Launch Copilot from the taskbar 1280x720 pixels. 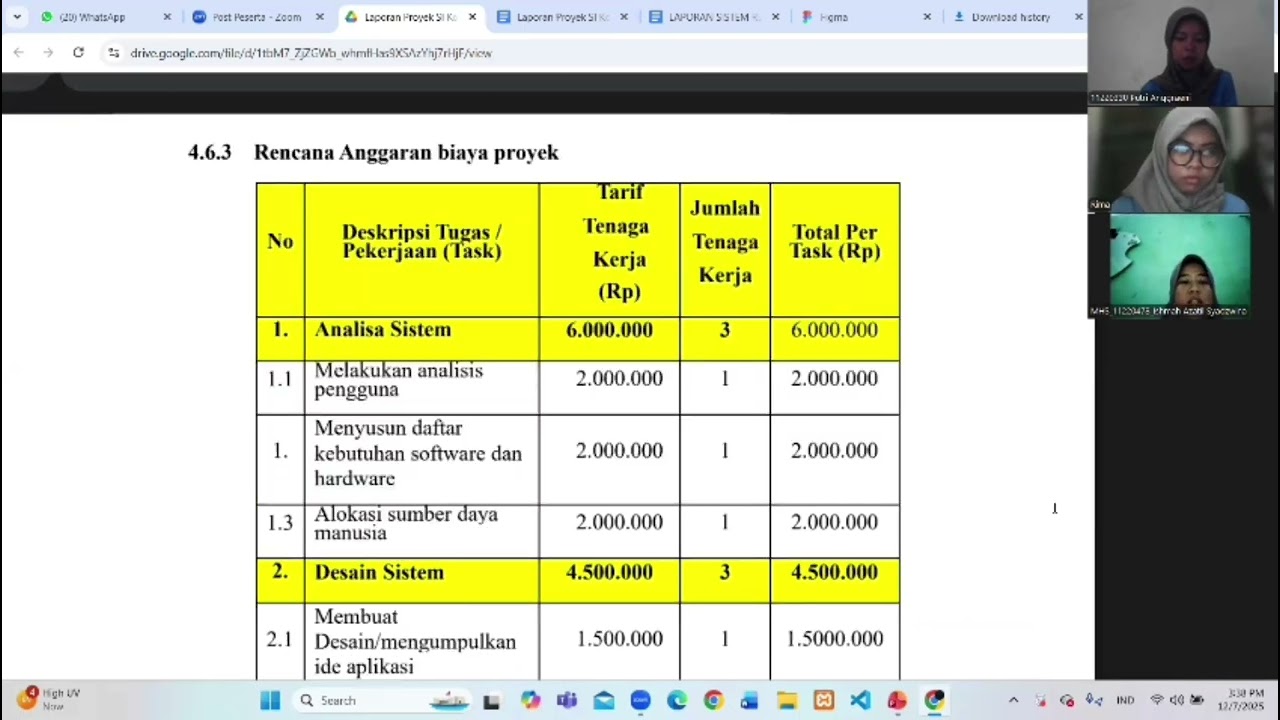tap(530, 700)
